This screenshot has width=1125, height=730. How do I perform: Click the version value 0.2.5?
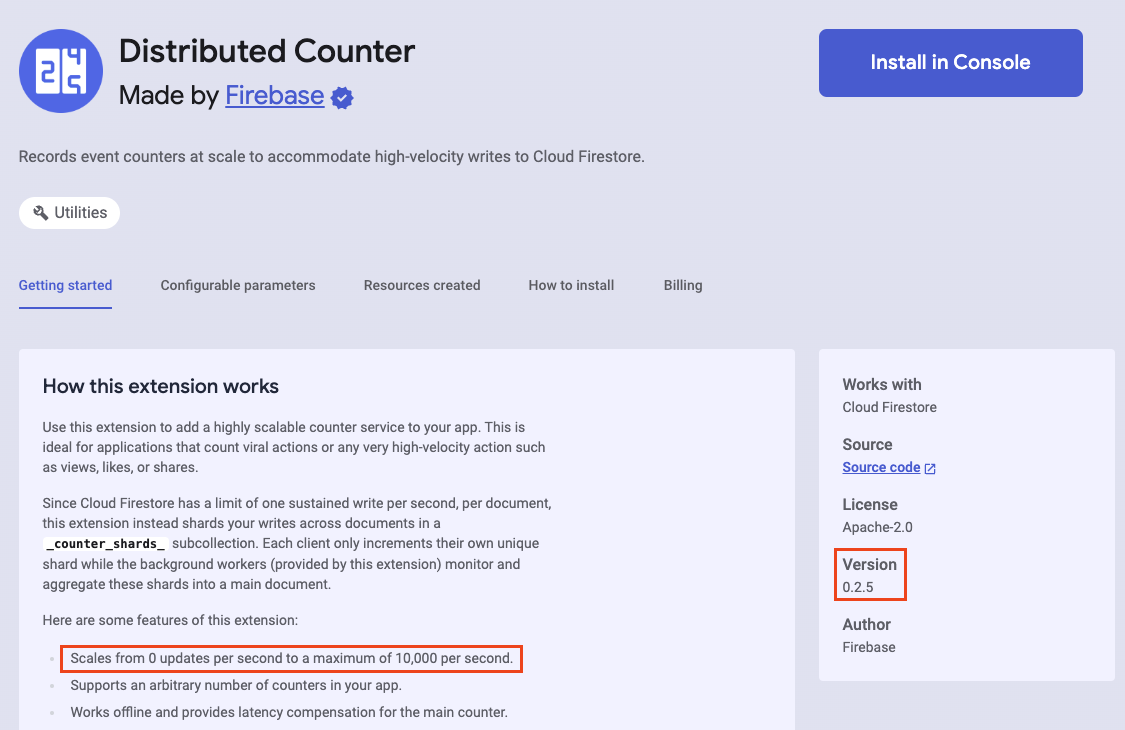pos(857,587)
